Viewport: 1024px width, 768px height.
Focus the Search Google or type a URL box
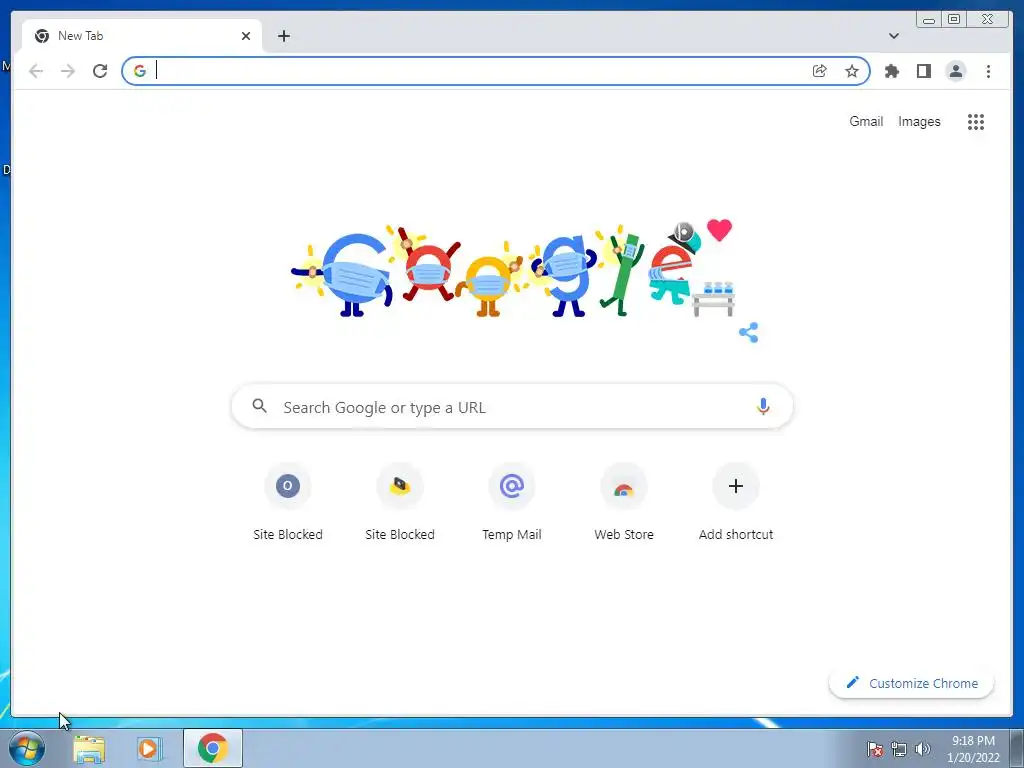coord(512,407)
